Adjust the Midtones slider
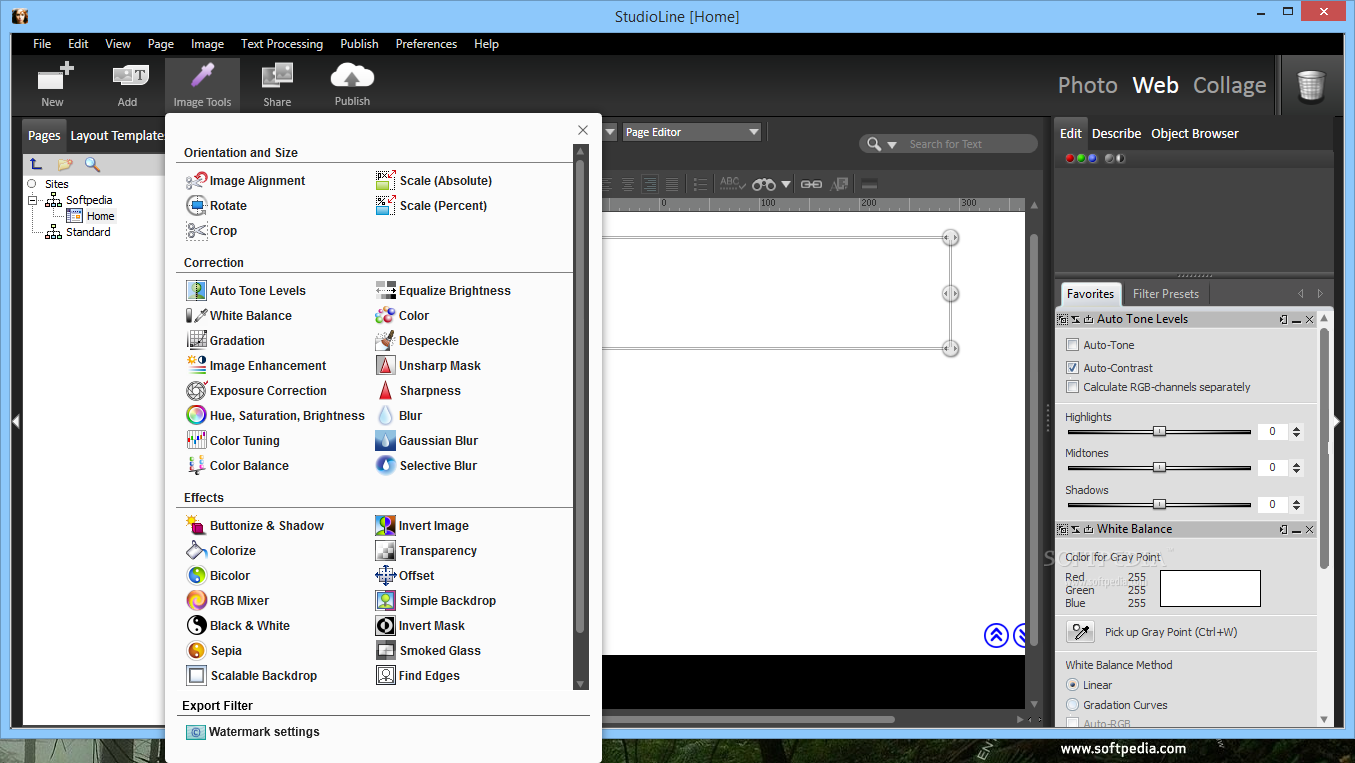This screenshot has width=1355, height=763. (x=1159, y=468)
